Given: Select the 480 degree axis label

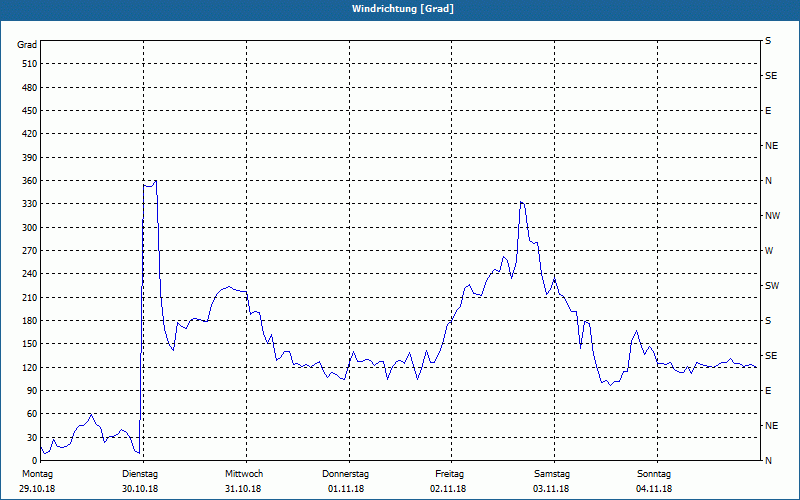Looking at the screenshot, I should click(30, 88).
